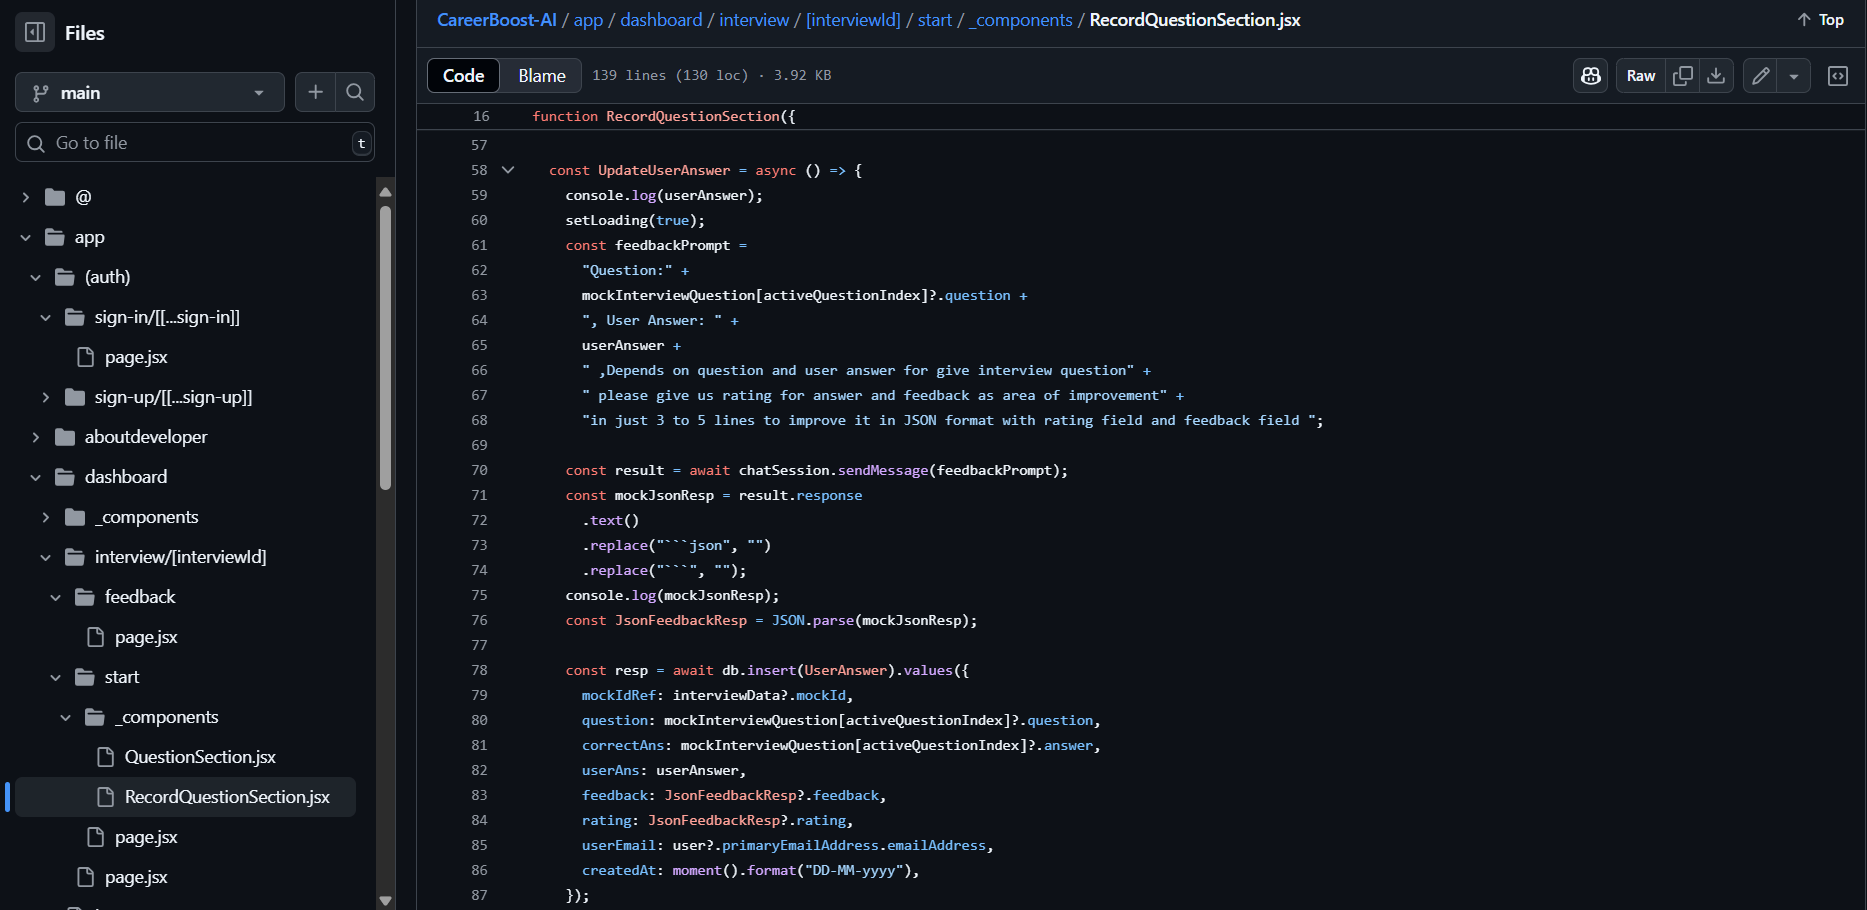Collapse the (auth) folder chevron
Image resolution: width=1867 pixels, height=910 pixels.
tap(36, 277)
